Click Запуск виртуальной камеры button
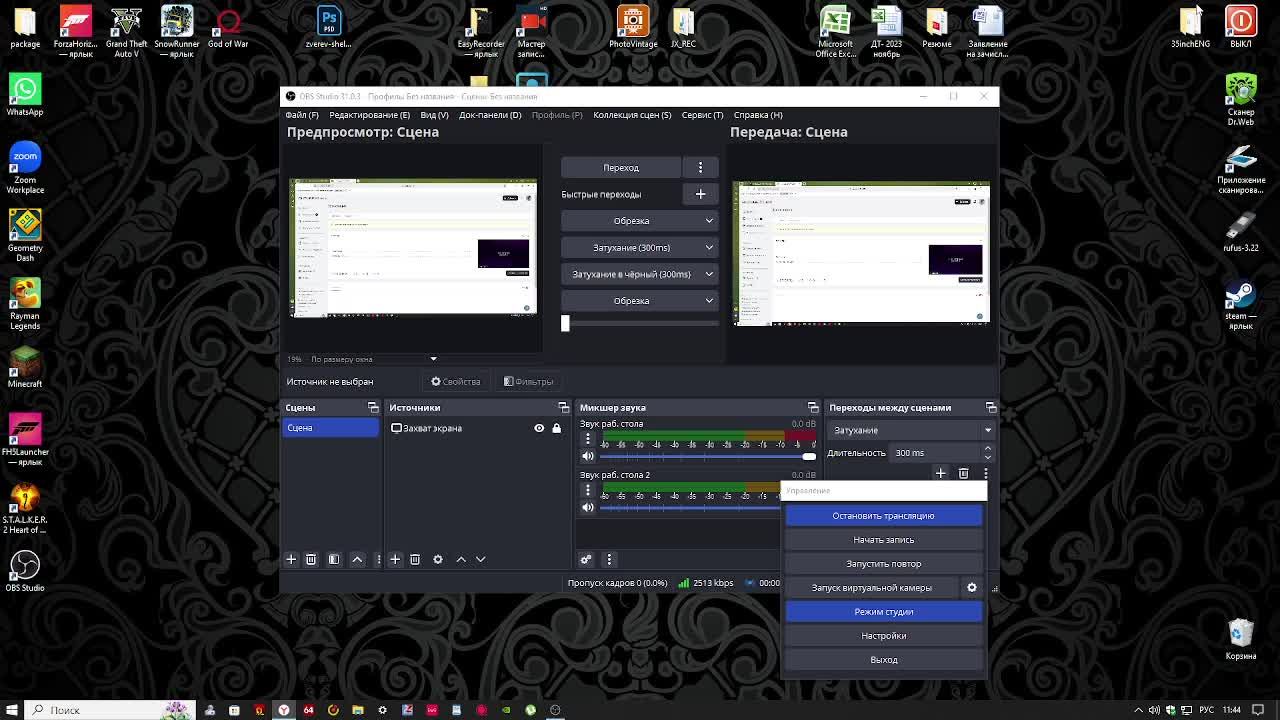The width and height of the screenshot is (1280, 720). click(x=872, y=587)
